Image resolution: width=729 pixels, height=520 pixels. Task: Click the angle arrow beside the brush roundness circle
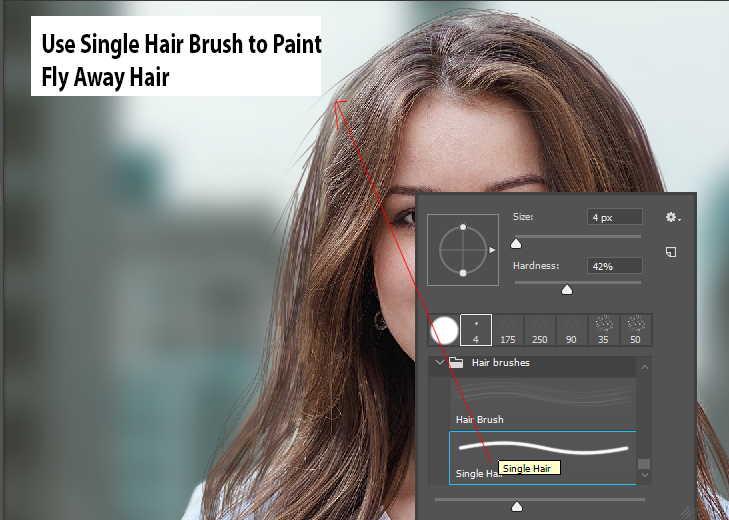[492, 250]
